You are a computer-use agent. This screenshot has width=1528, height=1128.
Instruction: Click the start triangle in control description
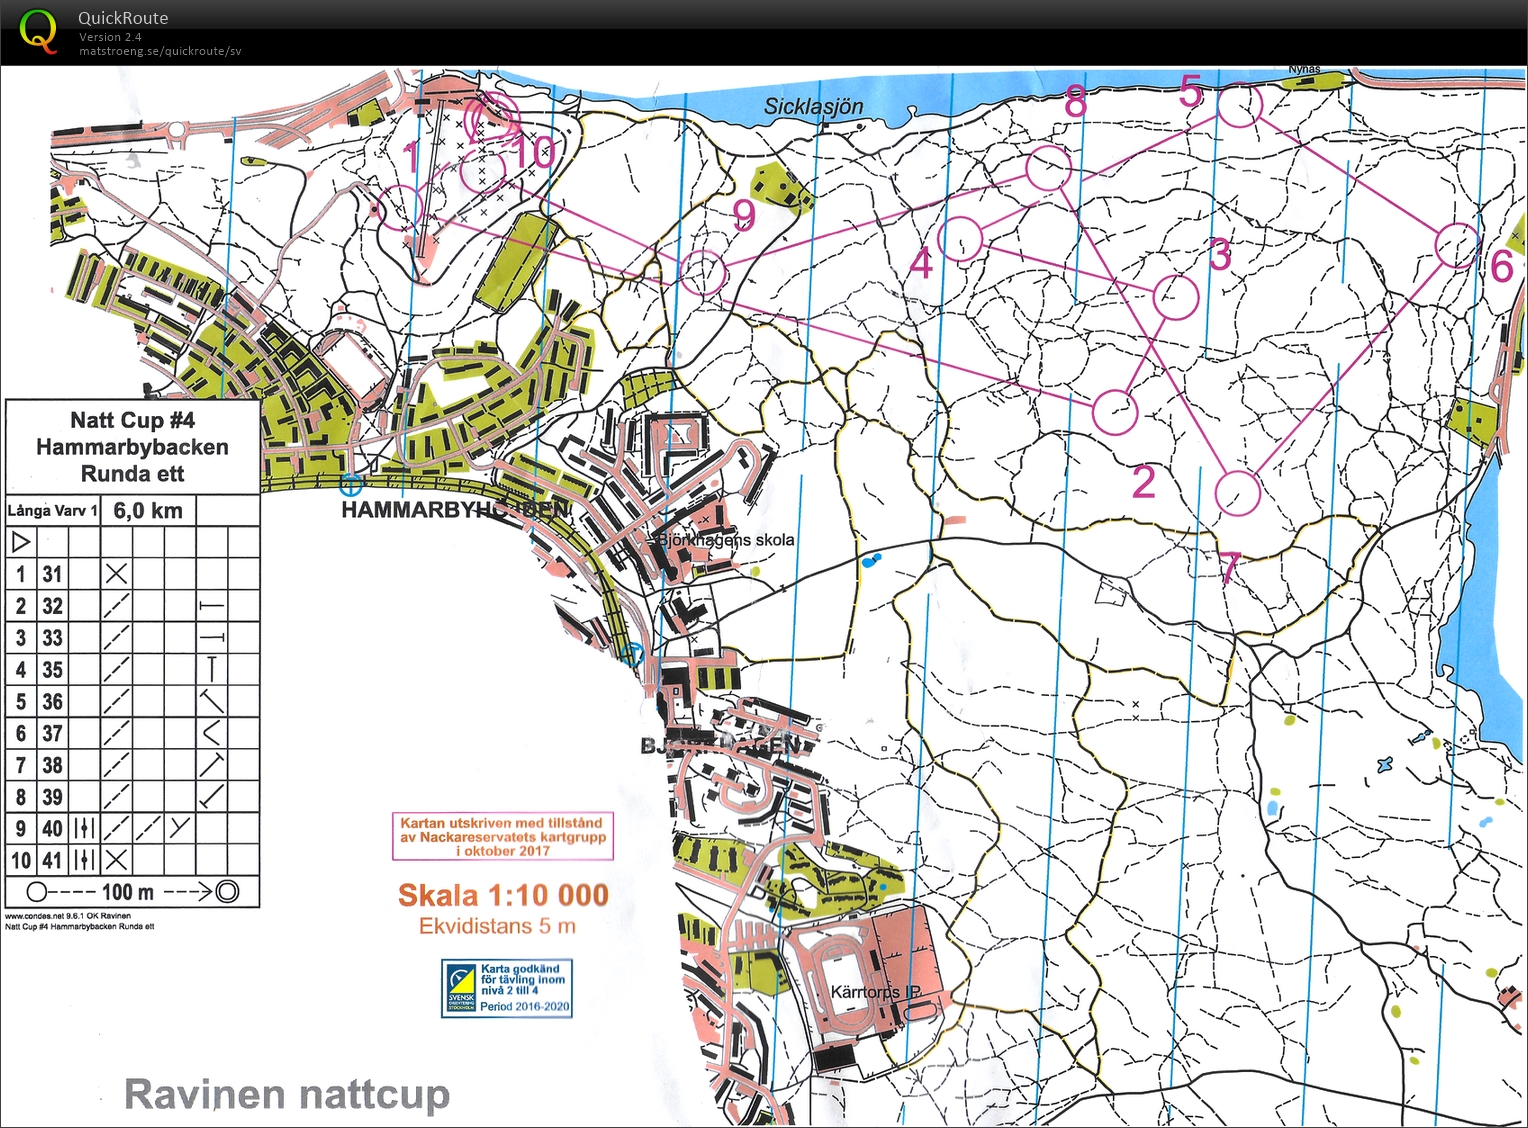(21, 542)
